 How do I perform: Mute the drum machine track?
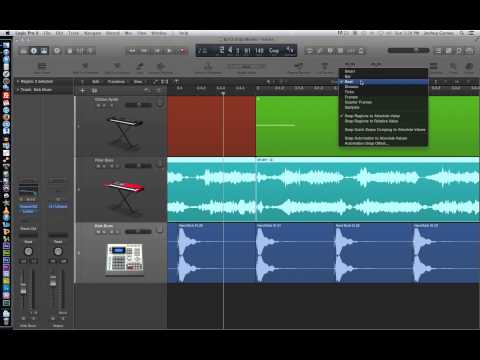coord(98,232)
